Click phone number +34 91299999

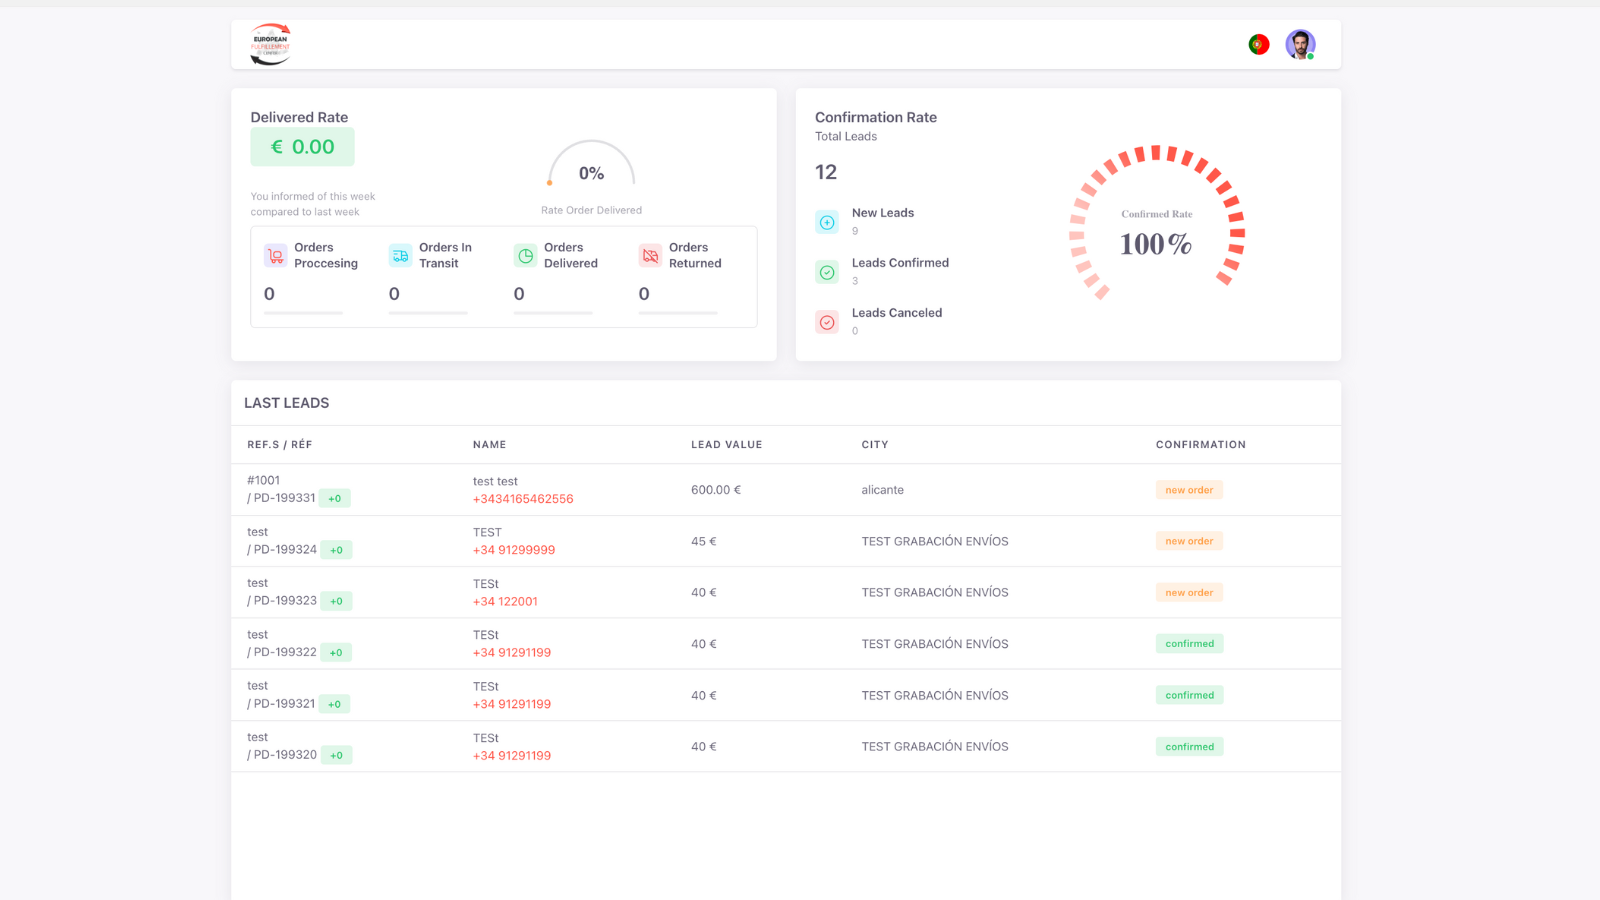pos(514,550)
